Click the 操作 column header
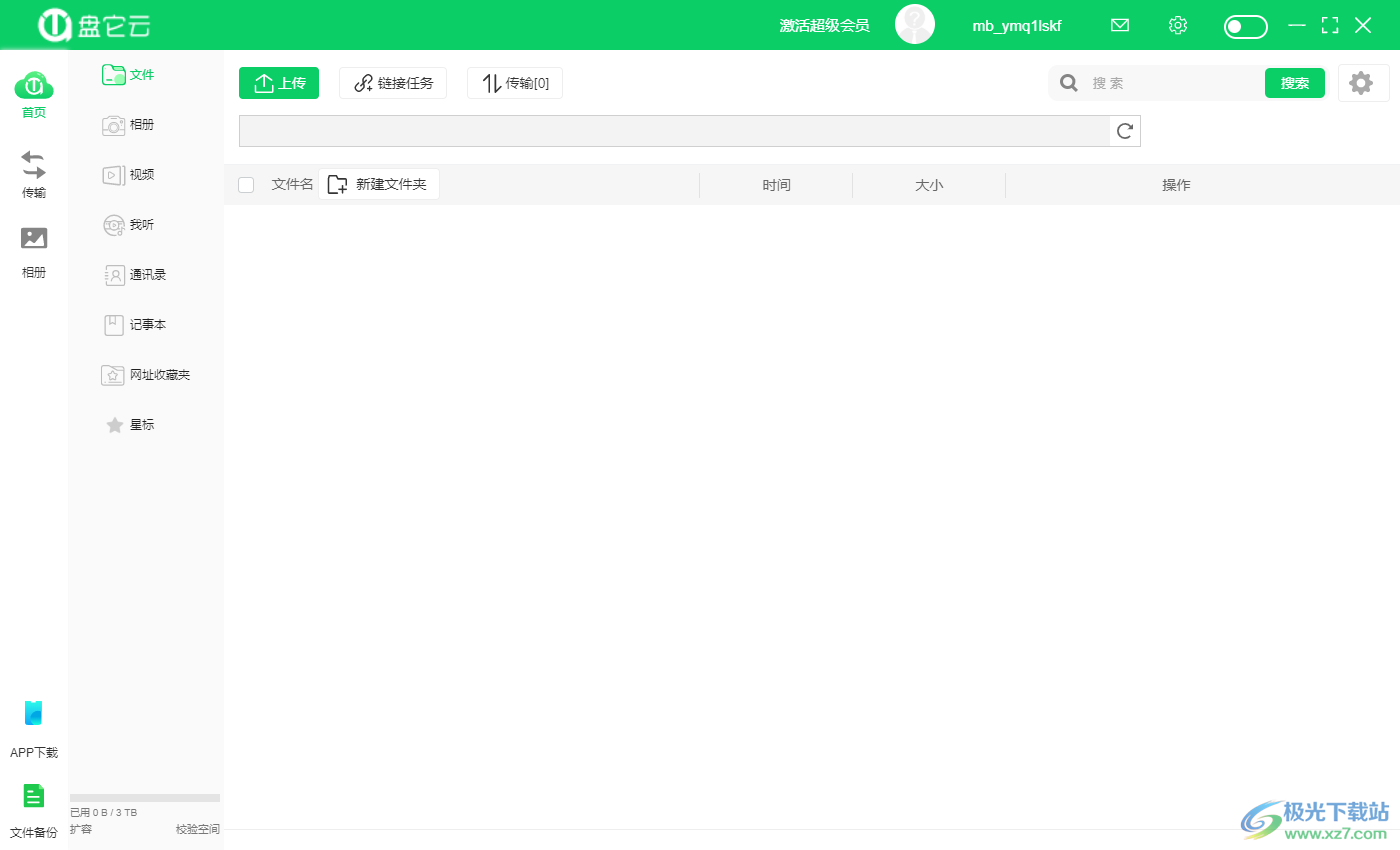This screenshot has width=1400, height=850. (x=1176, y=185)
